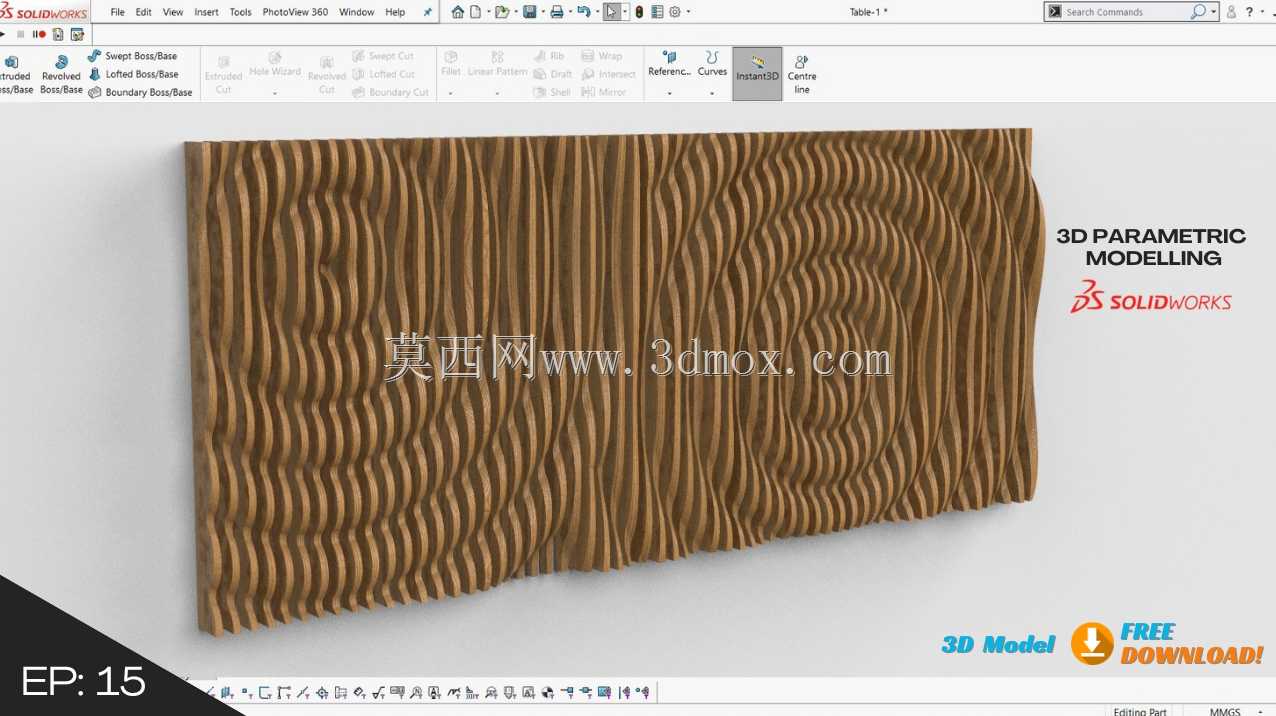Open dropdown arrow next to Save icon
1276x716 pixels.
(543, 12)
